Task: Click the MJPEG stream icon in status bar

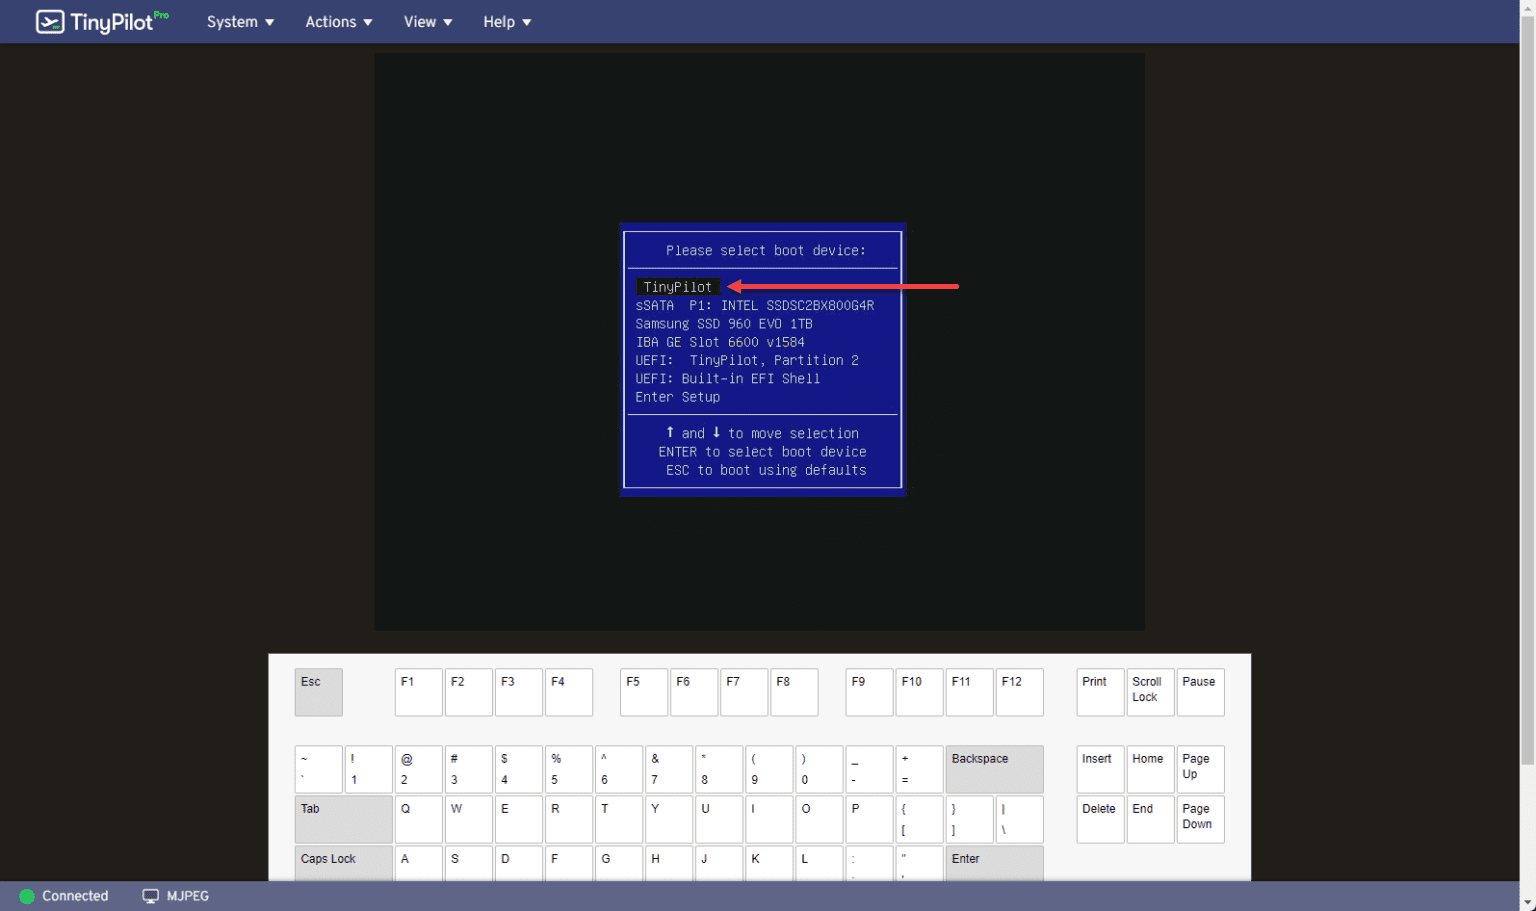Action: pos(151,895)
